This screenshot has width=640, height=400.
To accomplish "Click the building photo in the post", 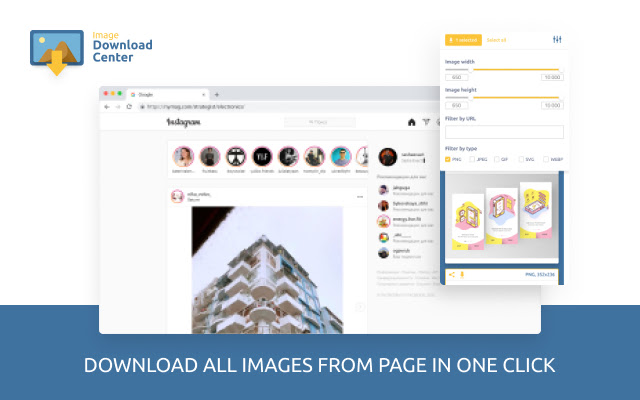I will (x=267, y=270).
